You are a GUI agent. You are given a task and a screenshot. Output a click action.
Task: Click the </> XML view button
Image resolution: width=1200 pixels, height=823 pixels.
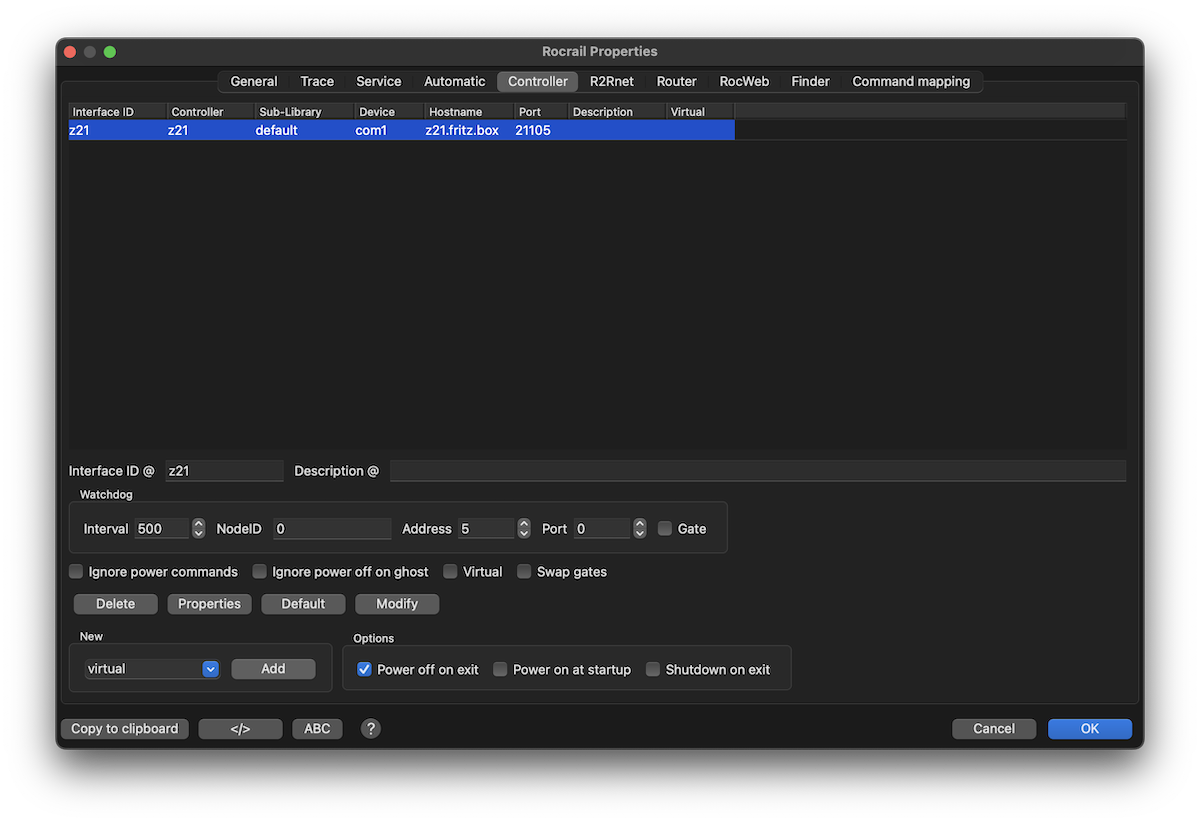(x=240, y=729)
